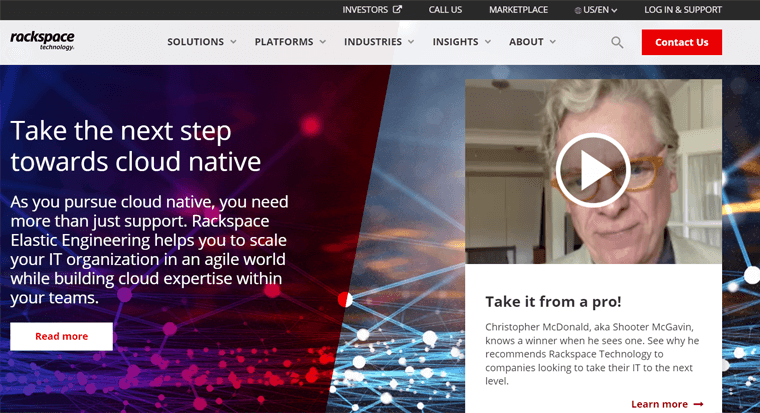The image size is (760, 413).
Task: Expand the Insights menu chevron
Action: 488,42
